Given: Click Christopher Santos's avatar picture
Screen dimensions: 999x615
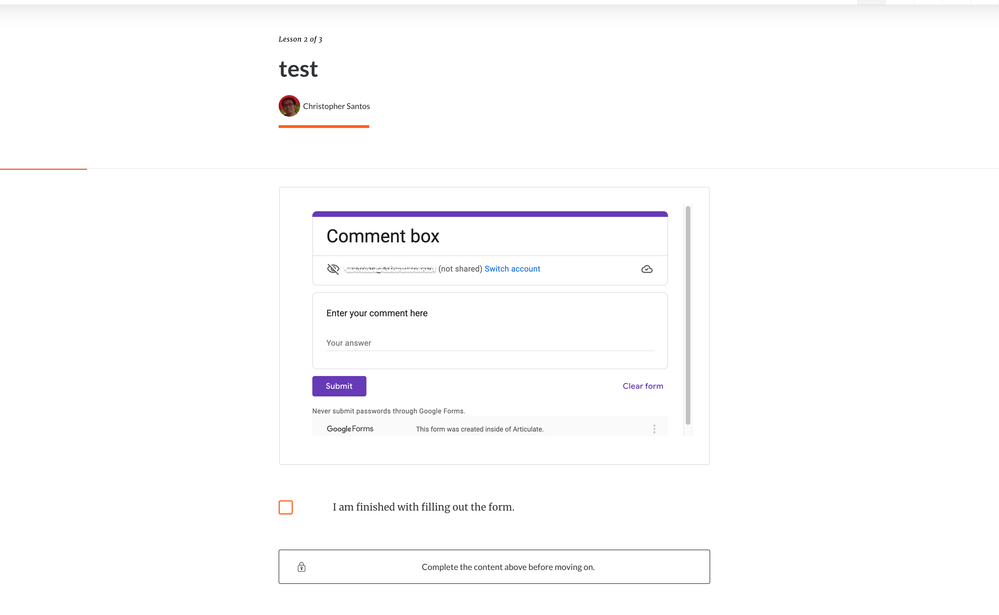Looking at the screenshot, I should point(289,106).
